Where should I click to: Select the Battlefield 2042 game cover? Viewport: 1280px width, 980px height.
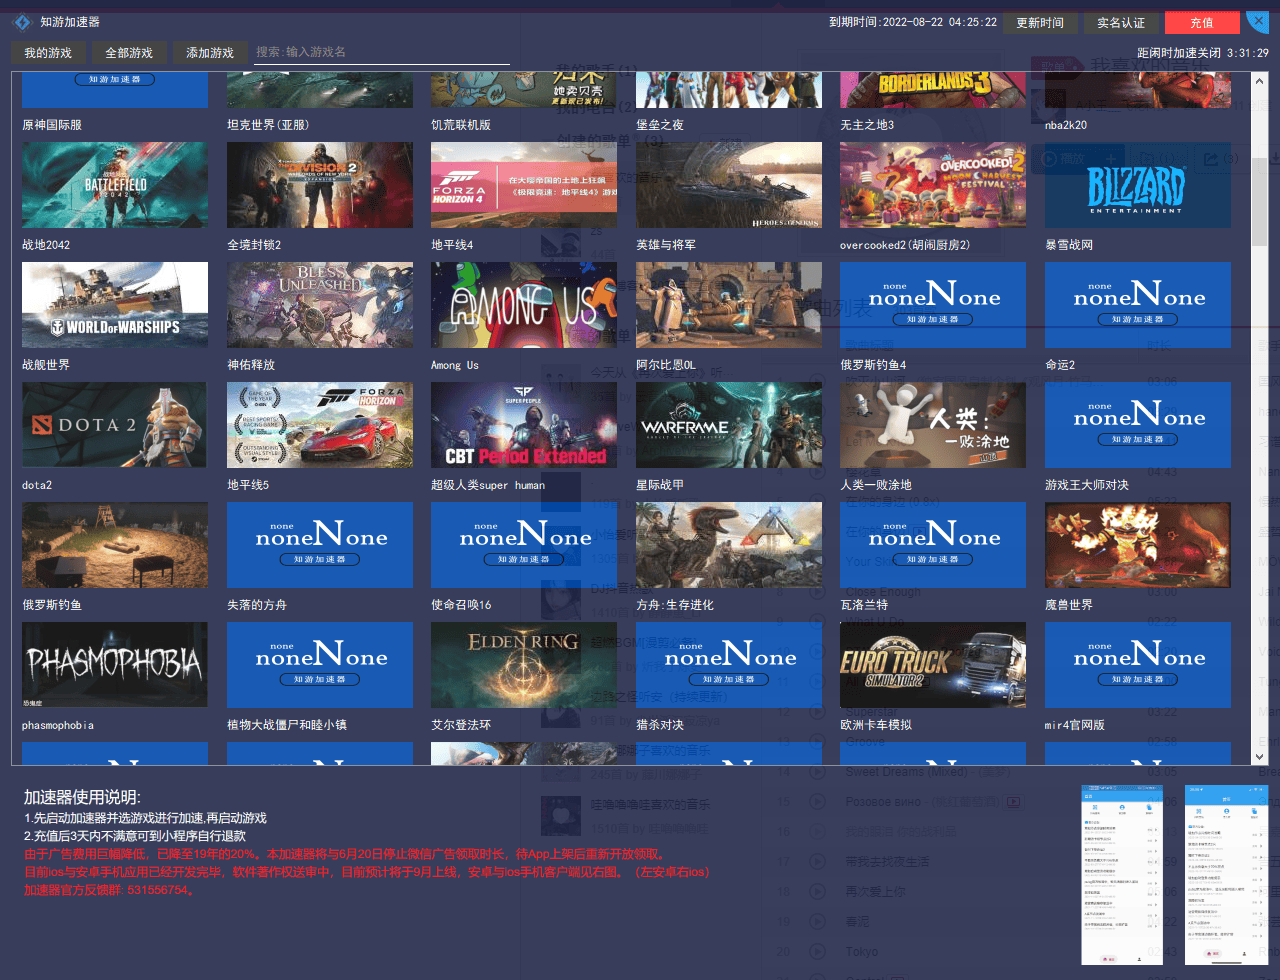pos(115,185)
